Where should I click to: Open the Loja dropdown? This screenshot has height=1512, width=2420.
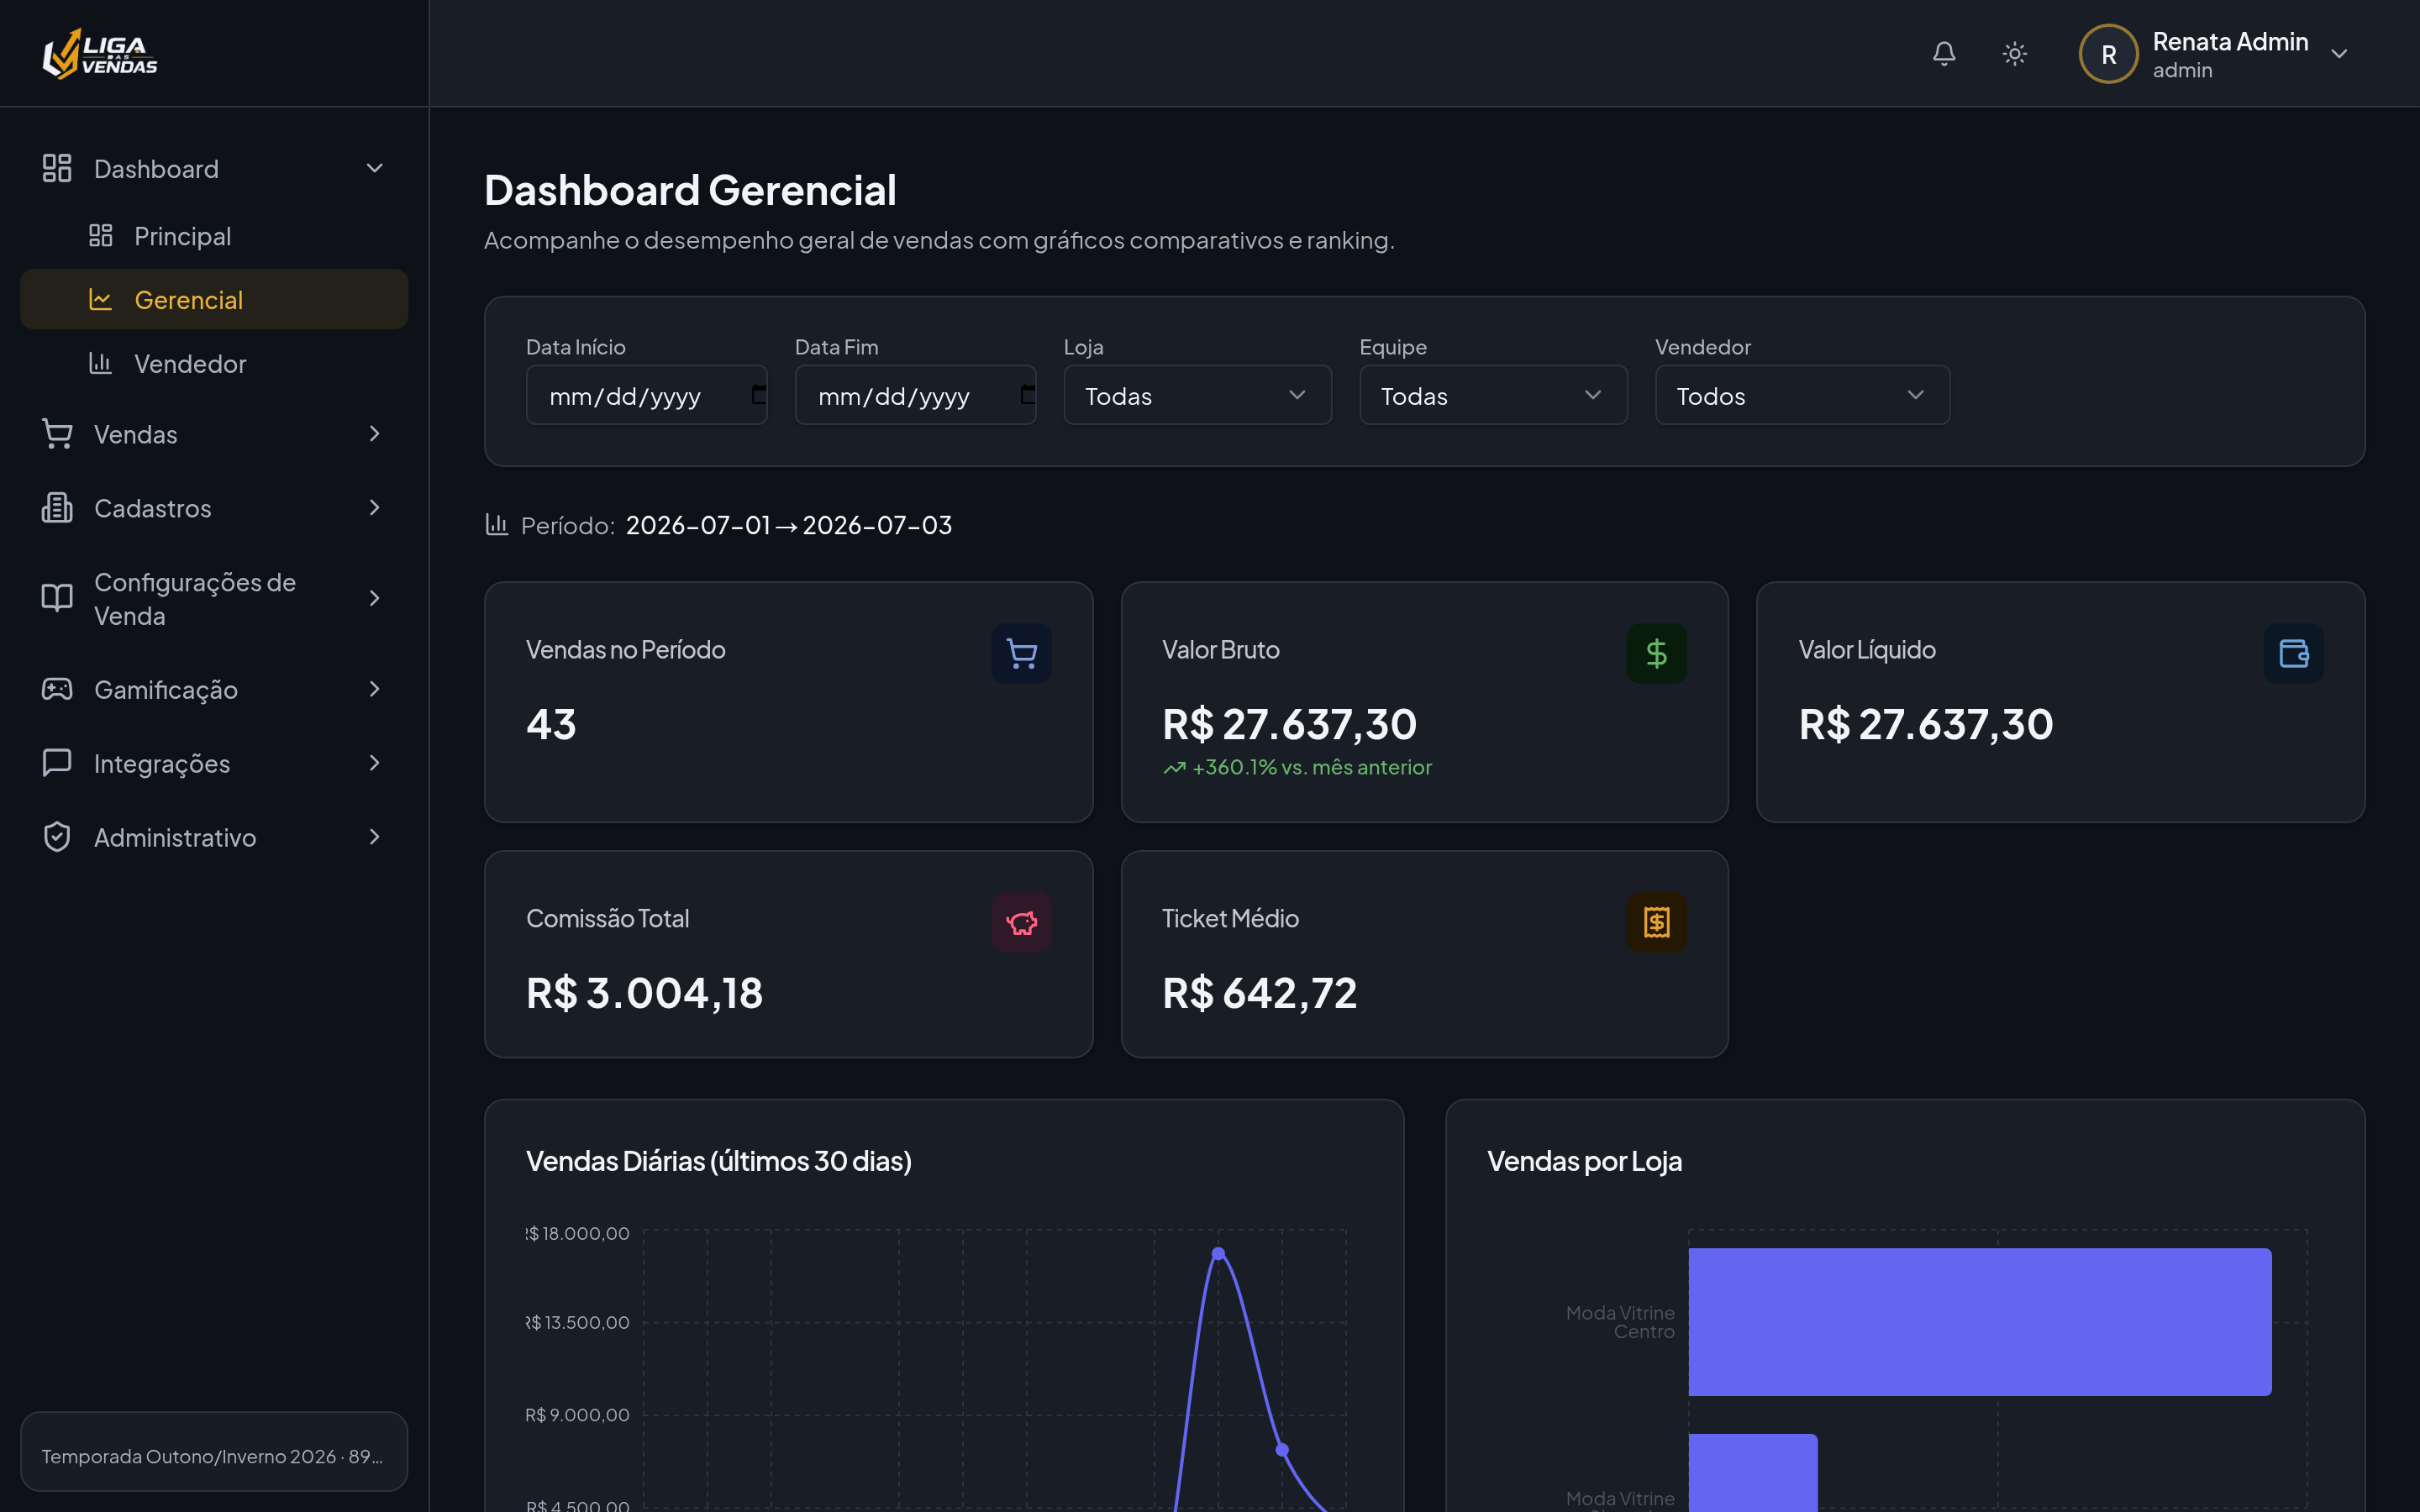1198,395
